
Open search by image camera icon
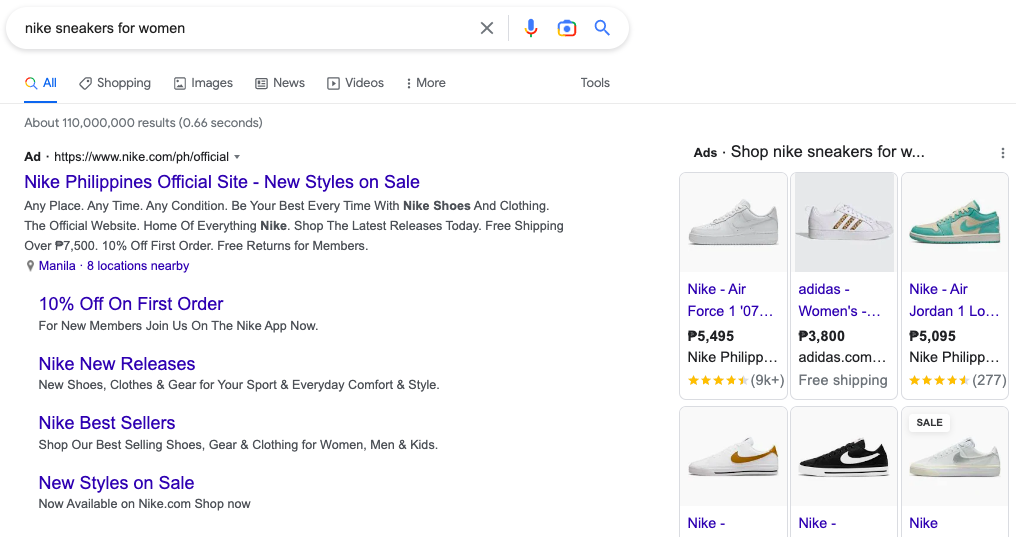click(566, 28)
